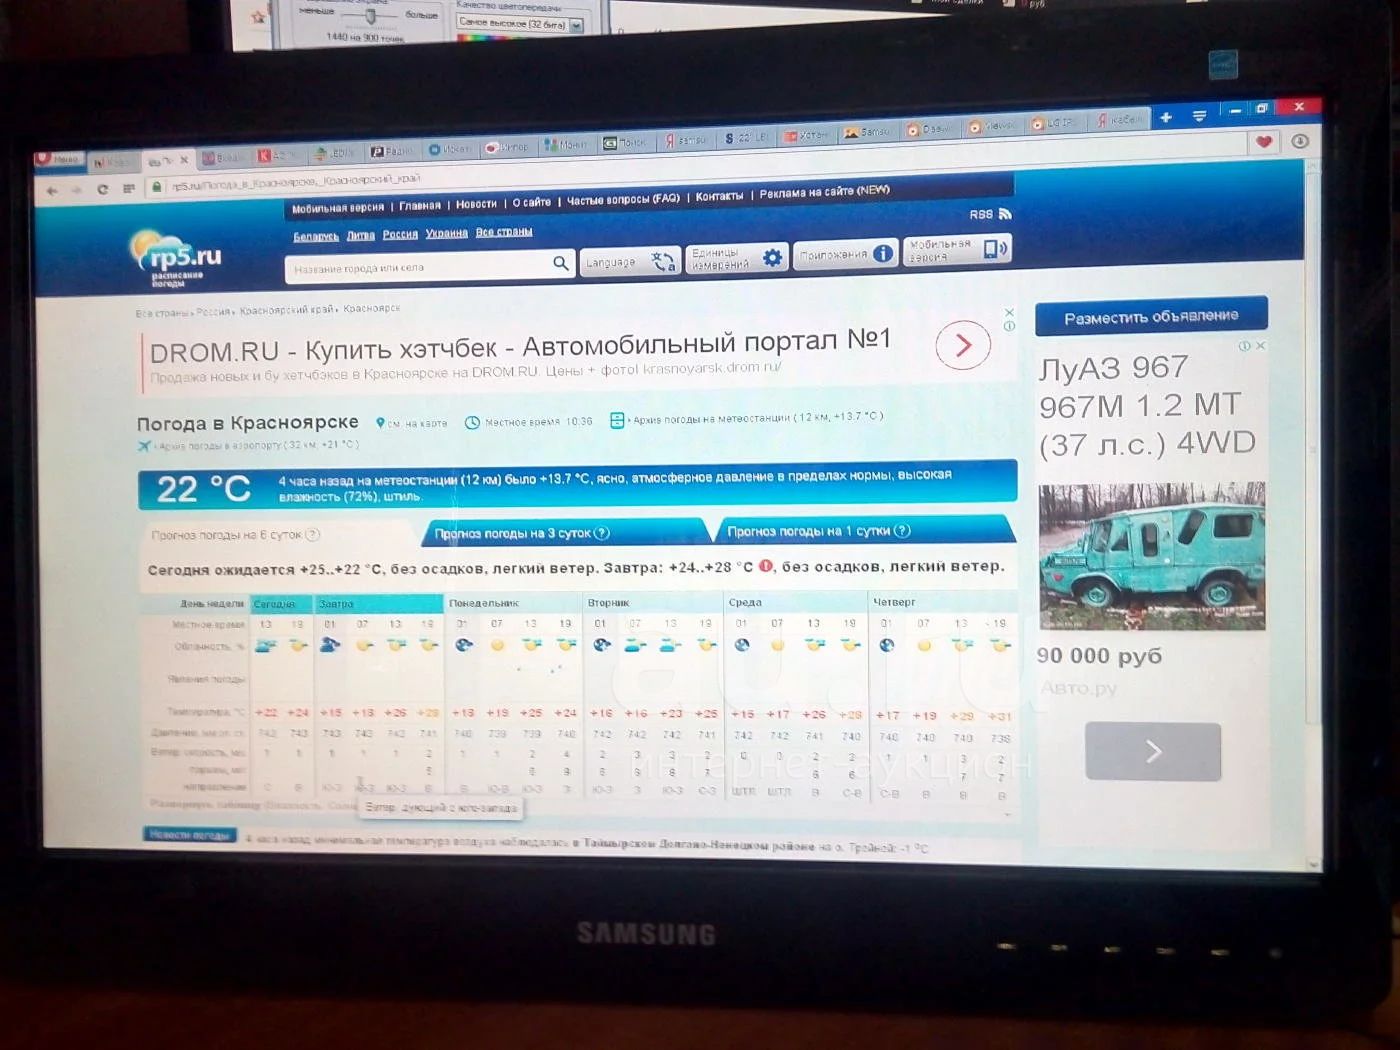
Task: Click the red circled arrow in DROM.RU ad
Action: pyautogui.click(x=963, y=345)
